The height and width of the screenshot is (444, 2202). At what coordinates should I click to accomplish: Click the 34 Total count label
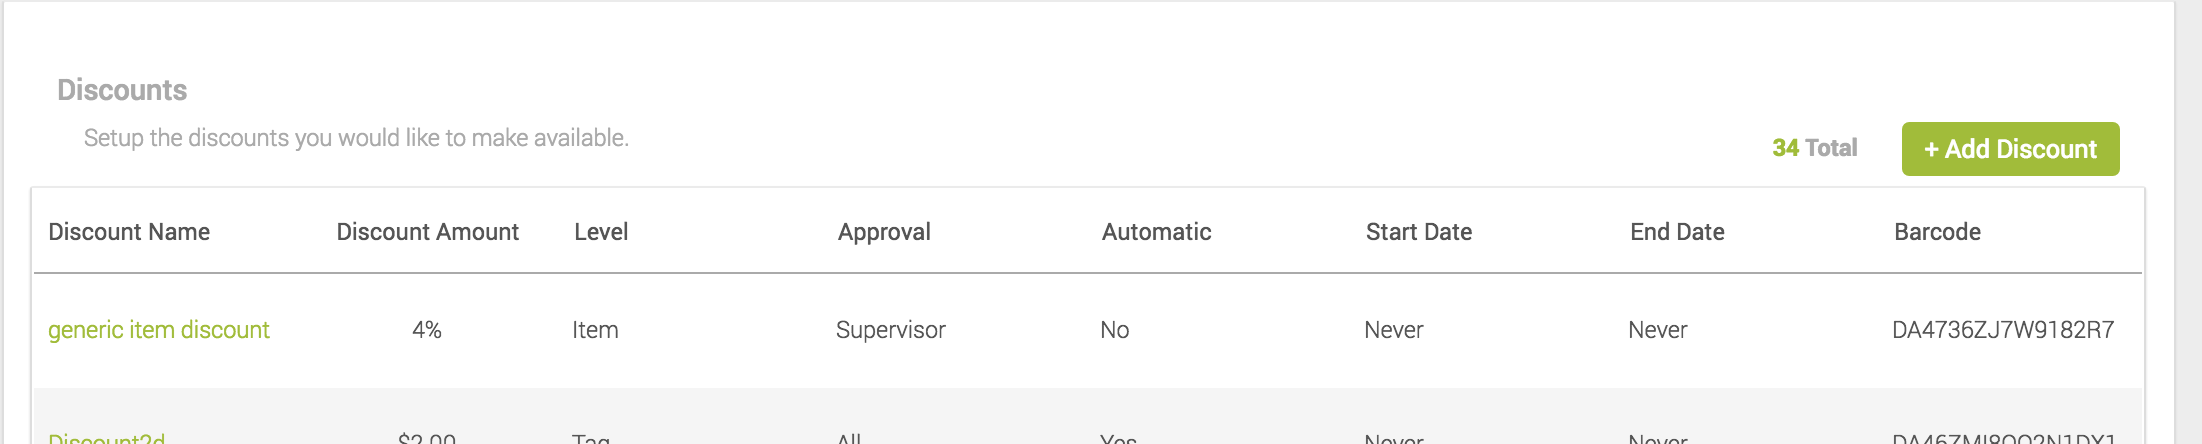click(1814, 148)
